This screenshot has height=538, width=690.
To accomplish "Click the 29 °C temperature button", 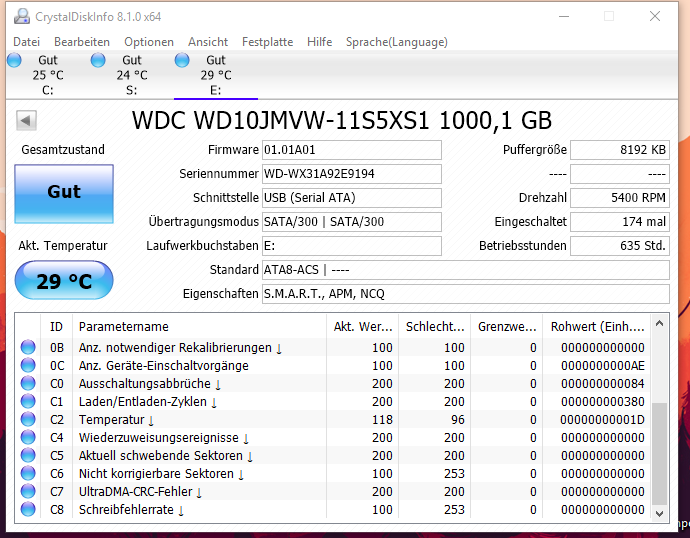I will 64,280.
